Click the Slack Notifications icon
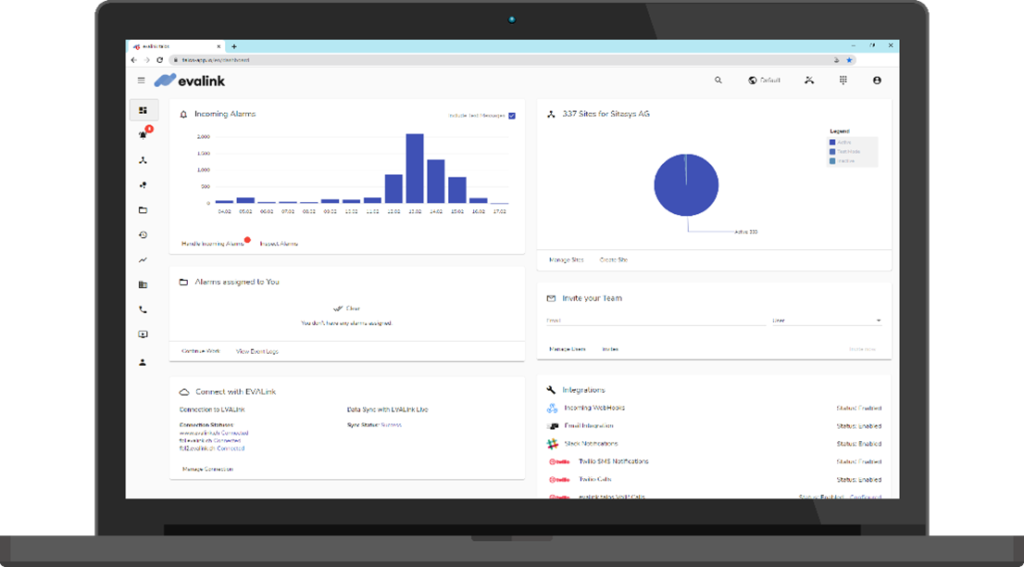 552,444
